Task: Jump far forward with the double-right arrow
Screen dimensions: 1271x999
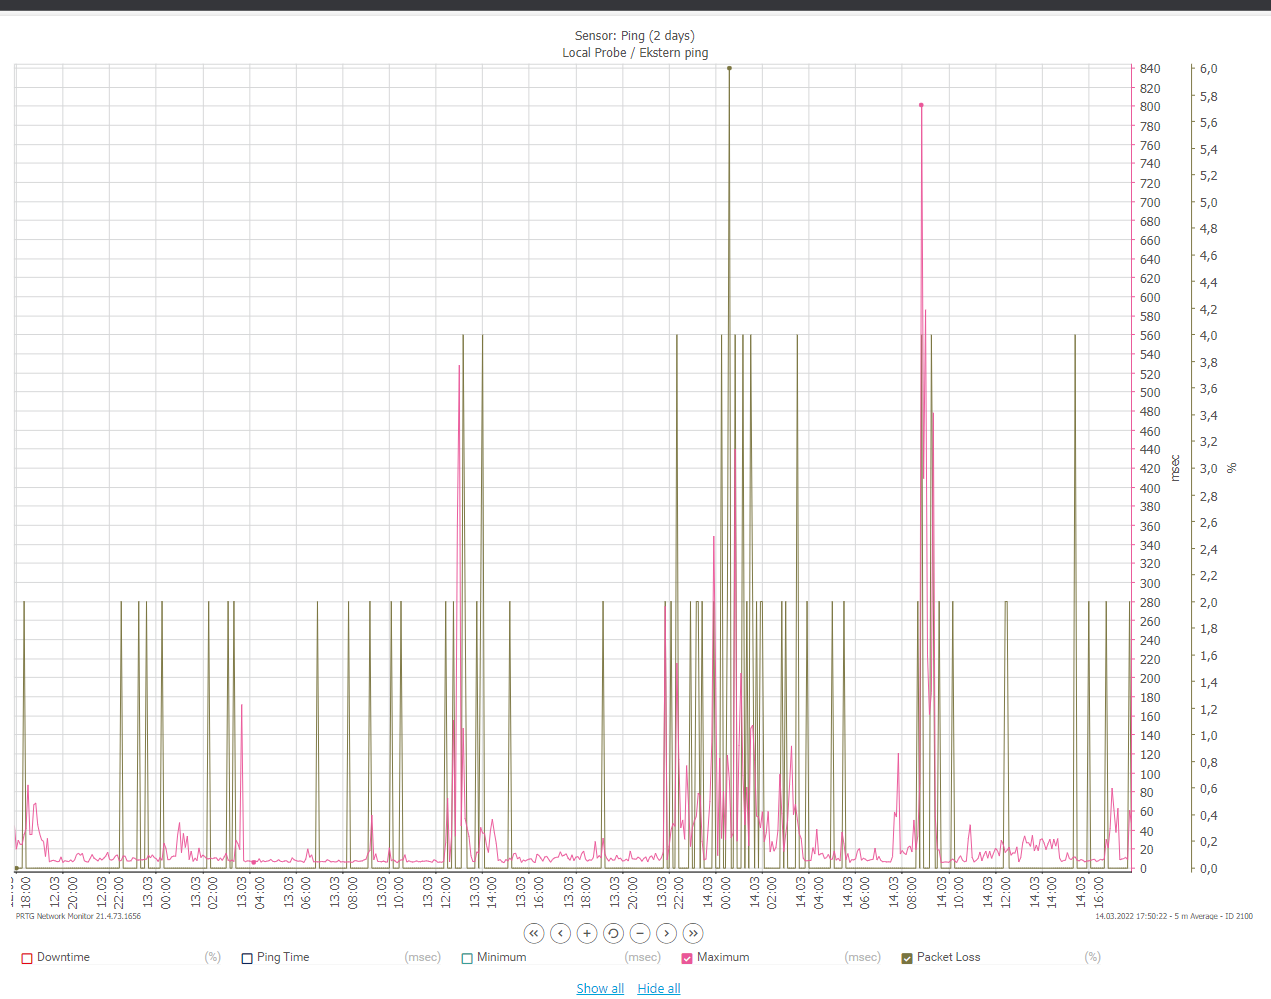Action: 693,933
